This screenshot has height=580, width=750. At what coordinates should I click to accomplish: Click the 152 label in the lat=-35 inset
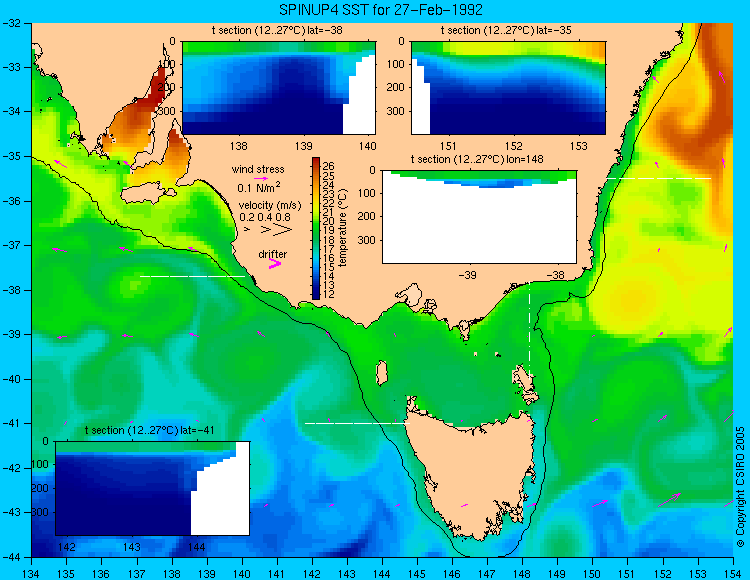pyautogui.click(x=514, y=146)
